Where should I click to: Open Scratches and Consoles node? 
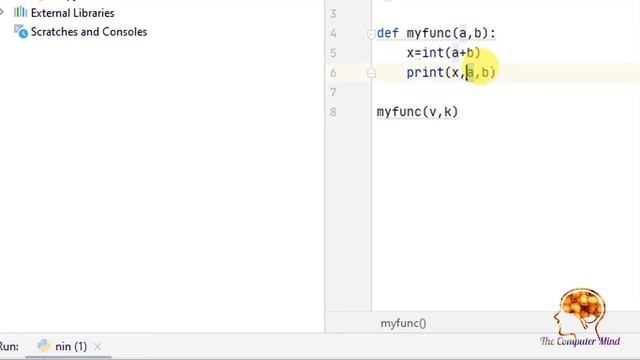(x=89, y=31)
